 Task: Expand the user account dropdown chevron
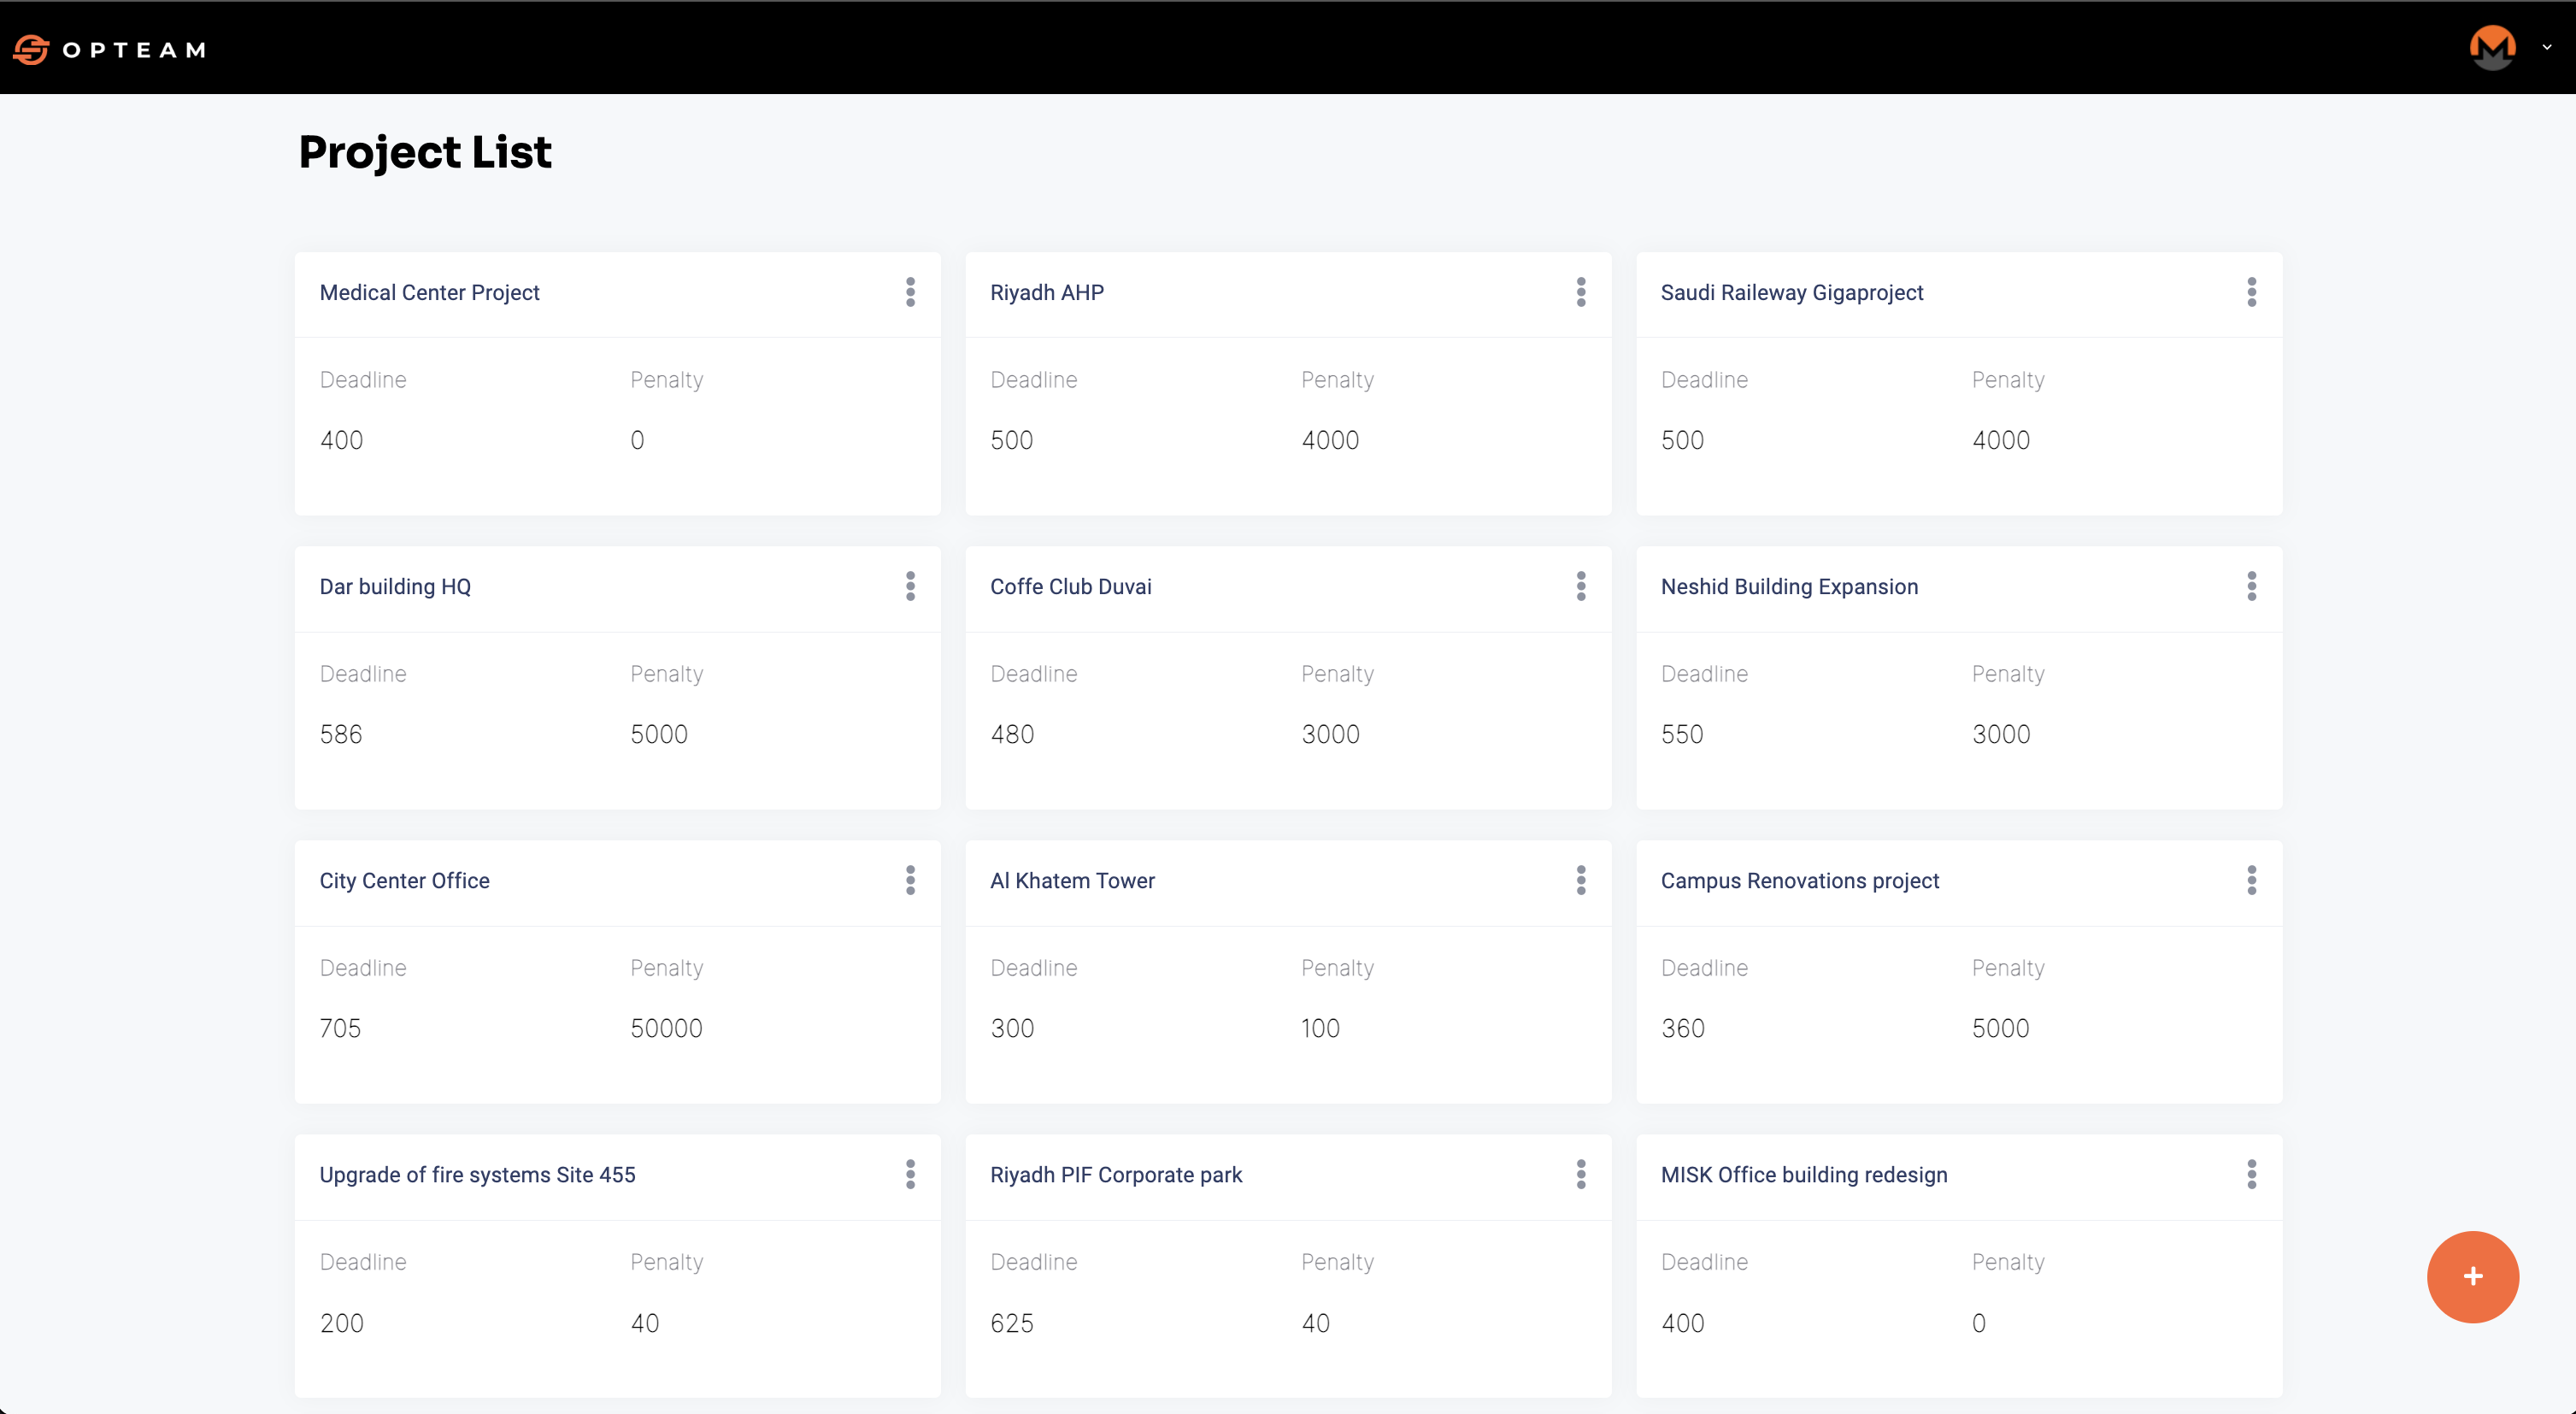point(2547,47)
